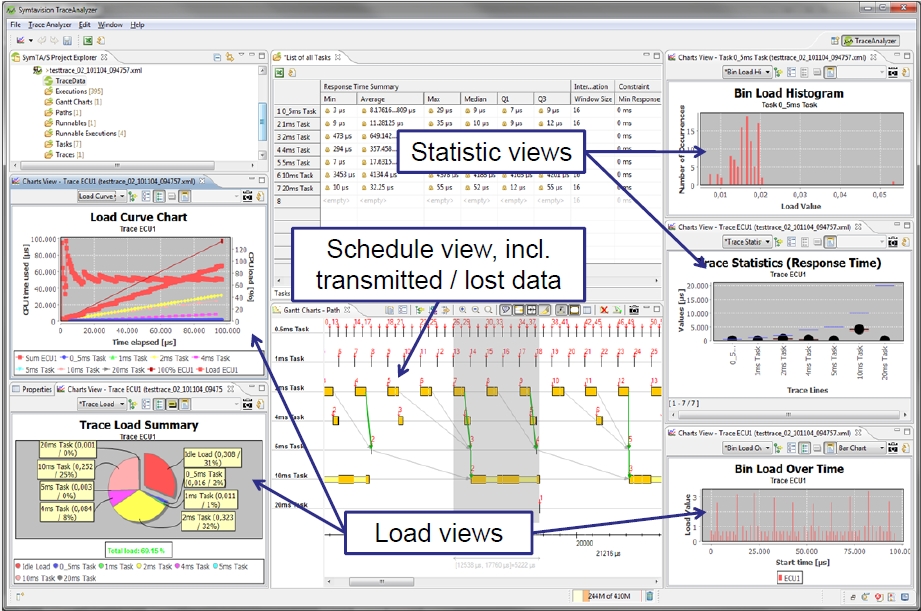Open the Project Explorer view menu arrow
This screenshot has width=921, height=611.
coord(241,55)
